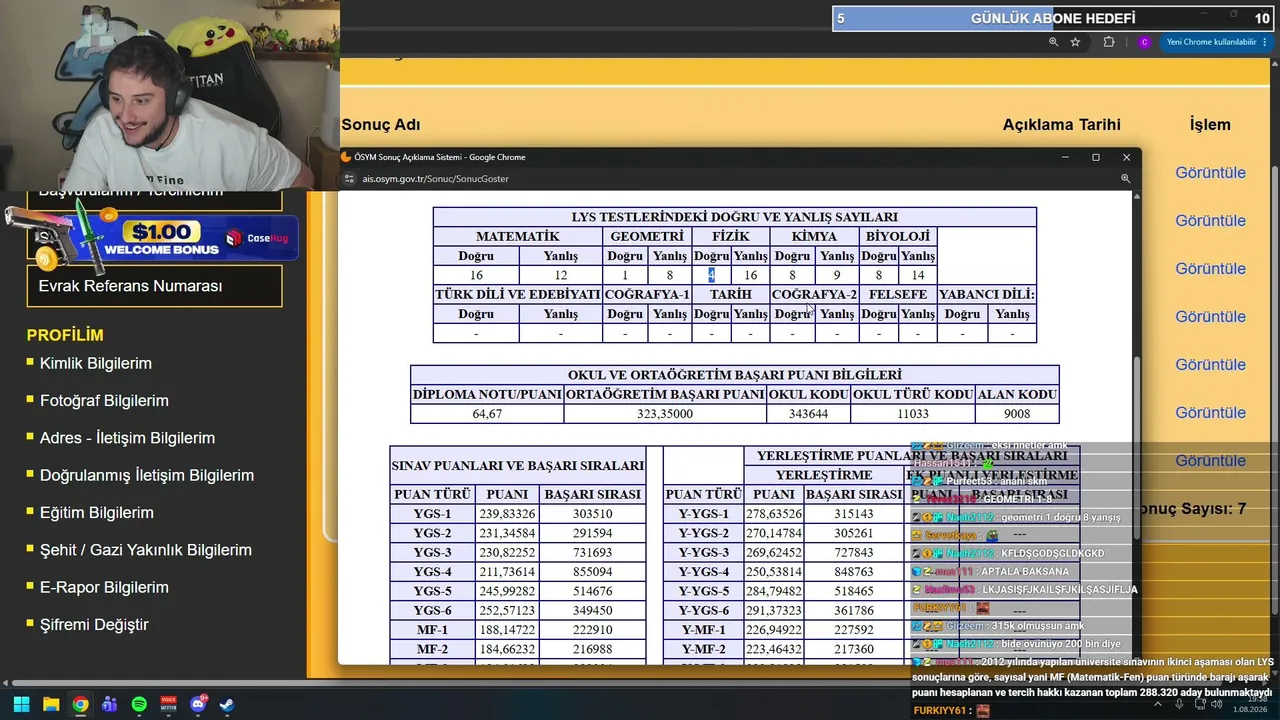The height and width of the screenshot is (720, 1280).
Task: Click the zoom icon in the ÖSYM popup address bar
Action: [1125, 179]
